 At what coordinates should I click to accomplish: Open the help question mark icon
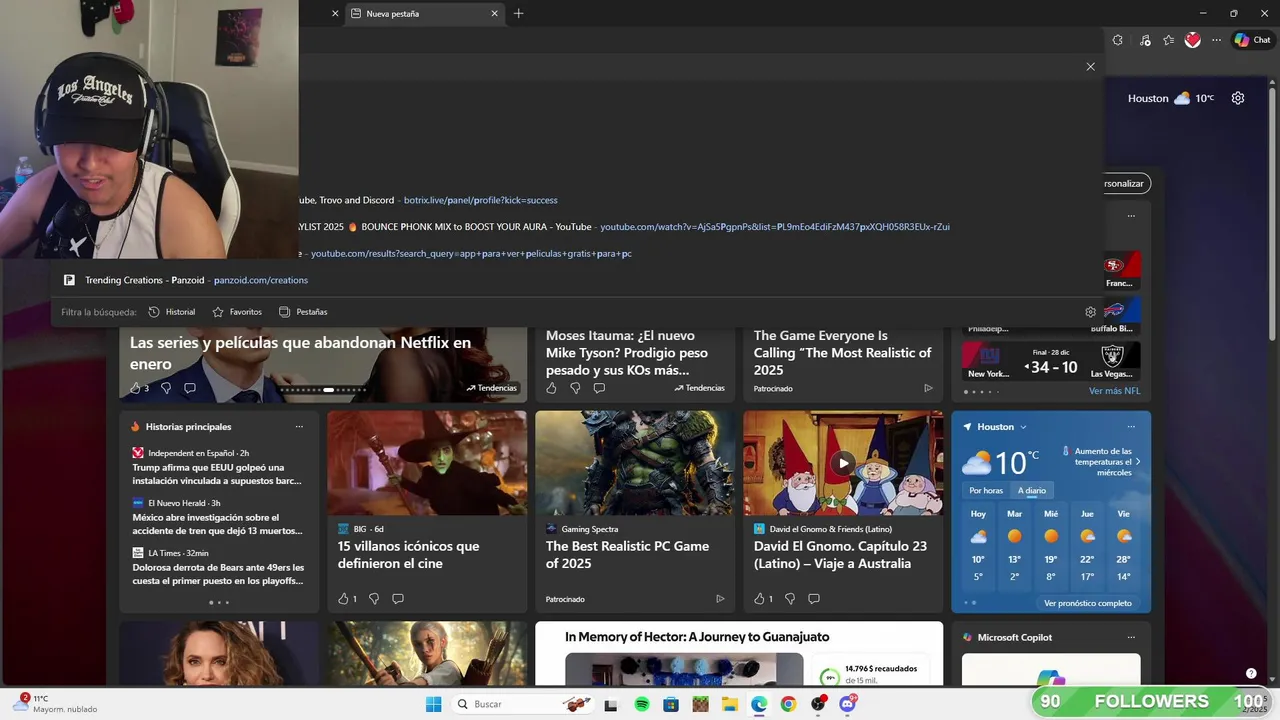click(x=1251, y=673)
